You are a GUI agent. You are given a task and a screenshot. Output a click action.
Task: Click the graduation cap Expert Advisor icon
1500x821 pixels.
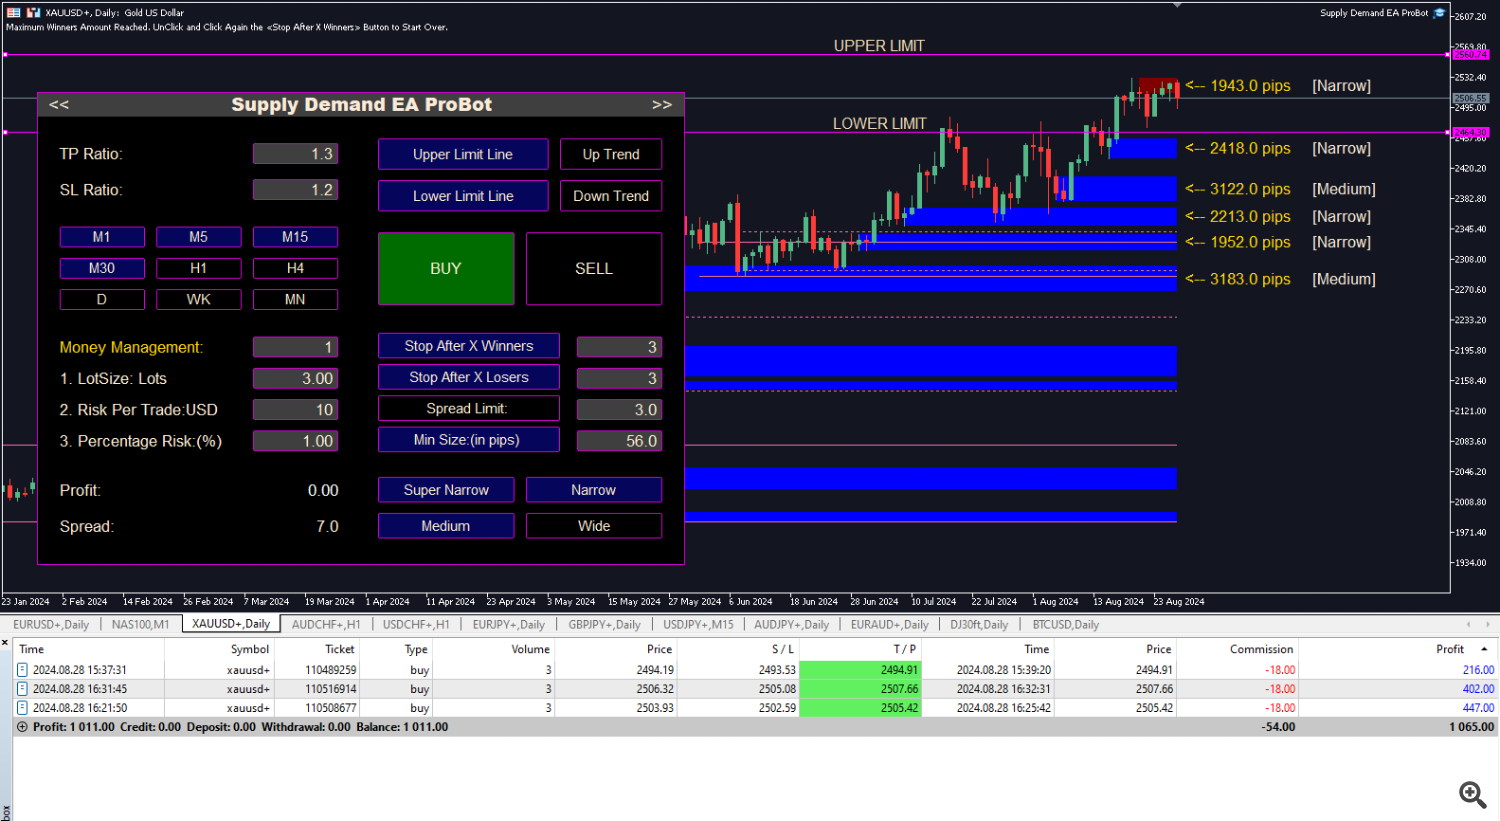[x=1439, y=13]
